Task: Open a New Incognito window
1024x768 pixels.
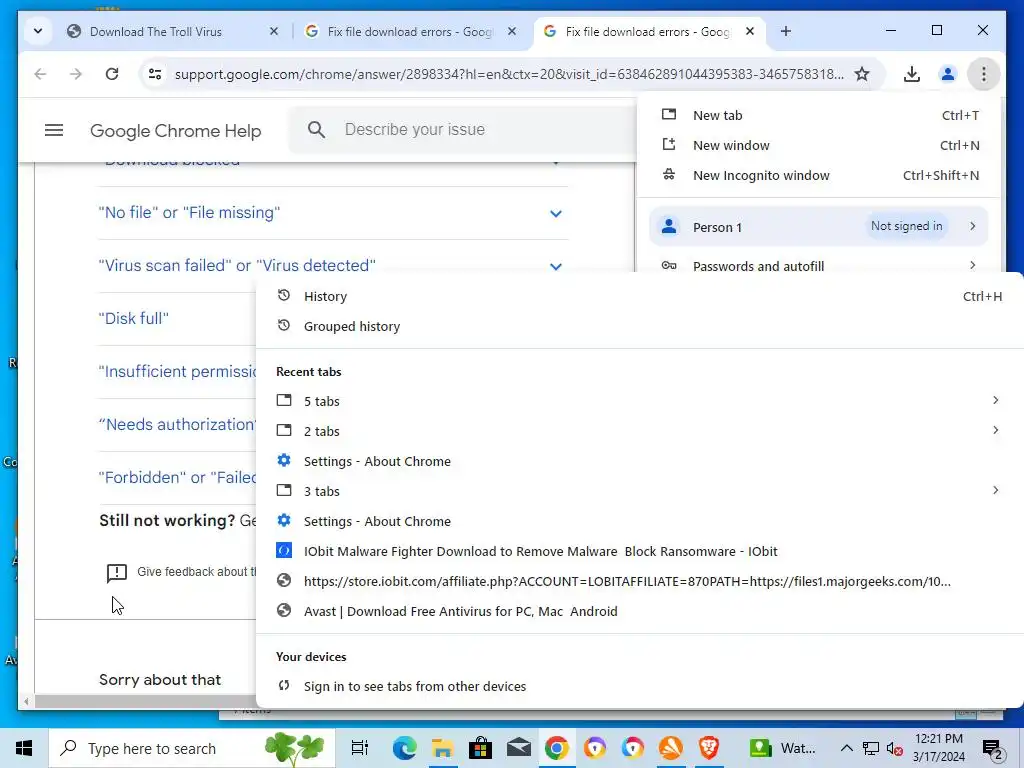Action: [818, 176]
